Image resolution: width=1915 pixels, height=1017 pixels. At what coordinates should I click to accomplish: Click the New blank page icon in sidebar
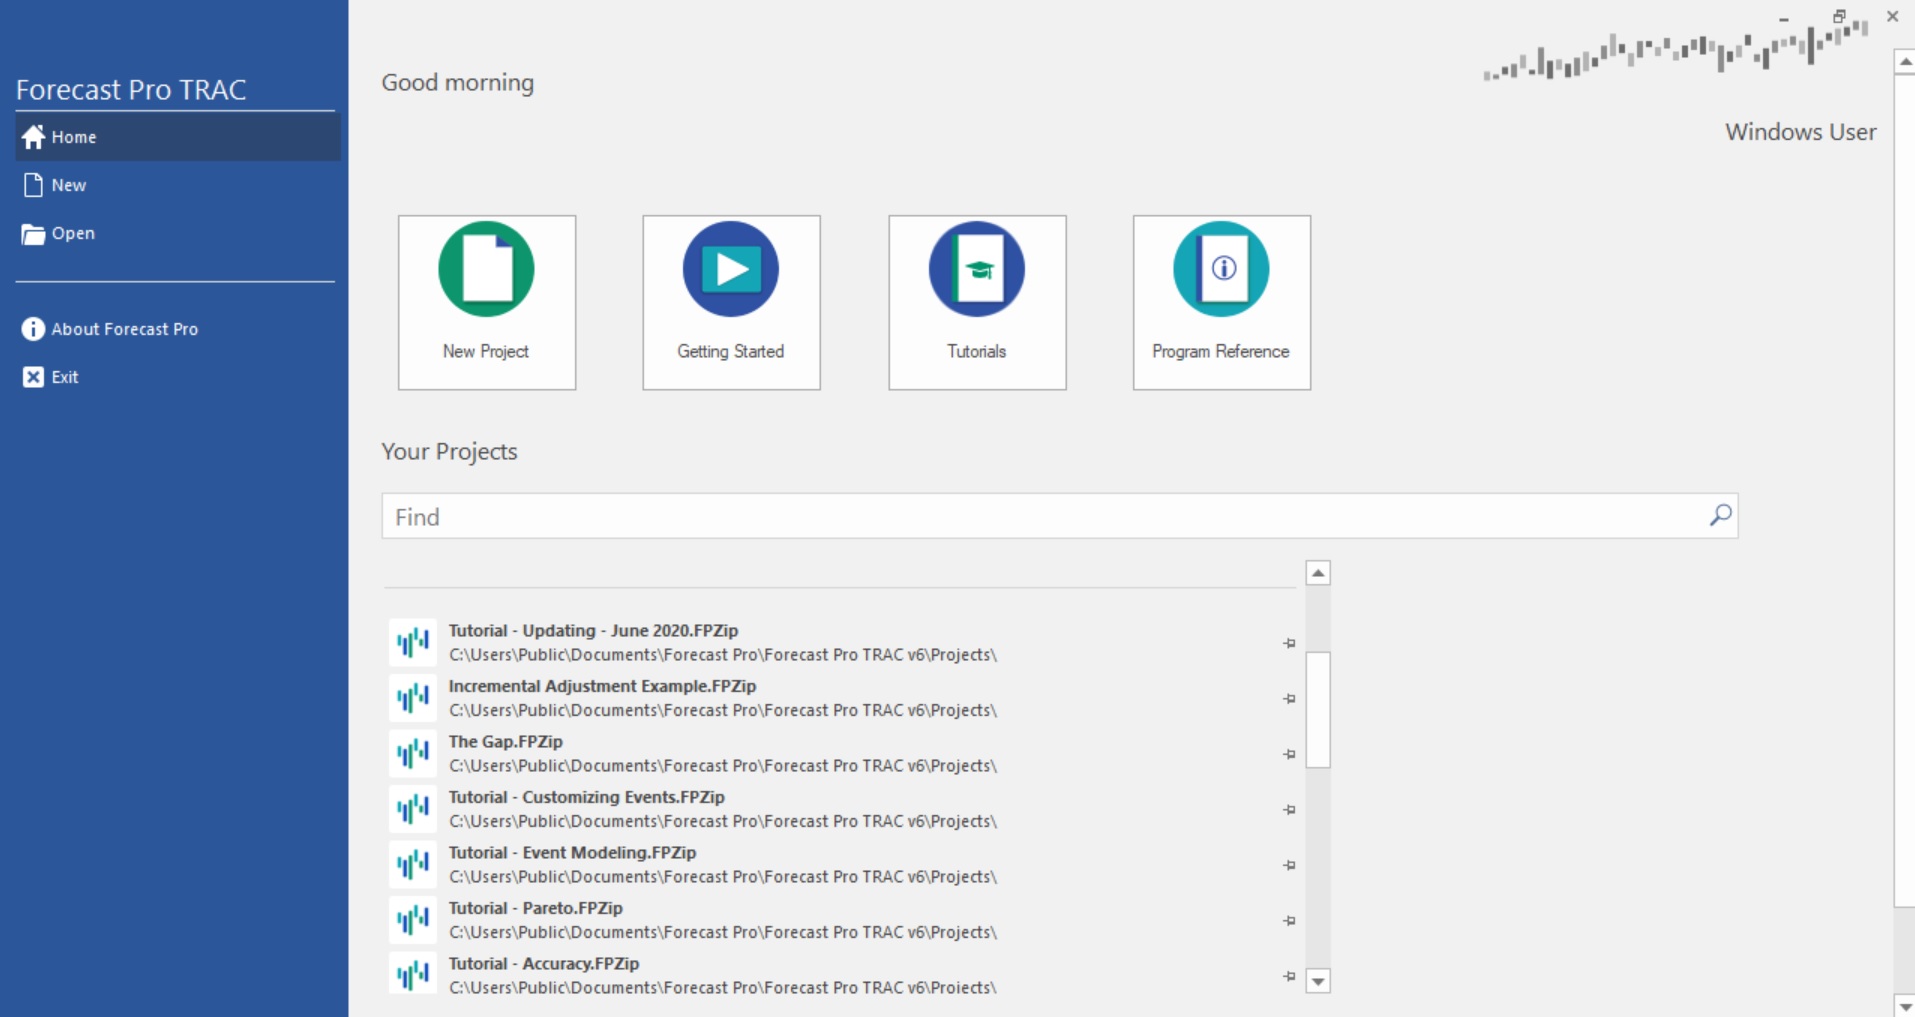33,185
